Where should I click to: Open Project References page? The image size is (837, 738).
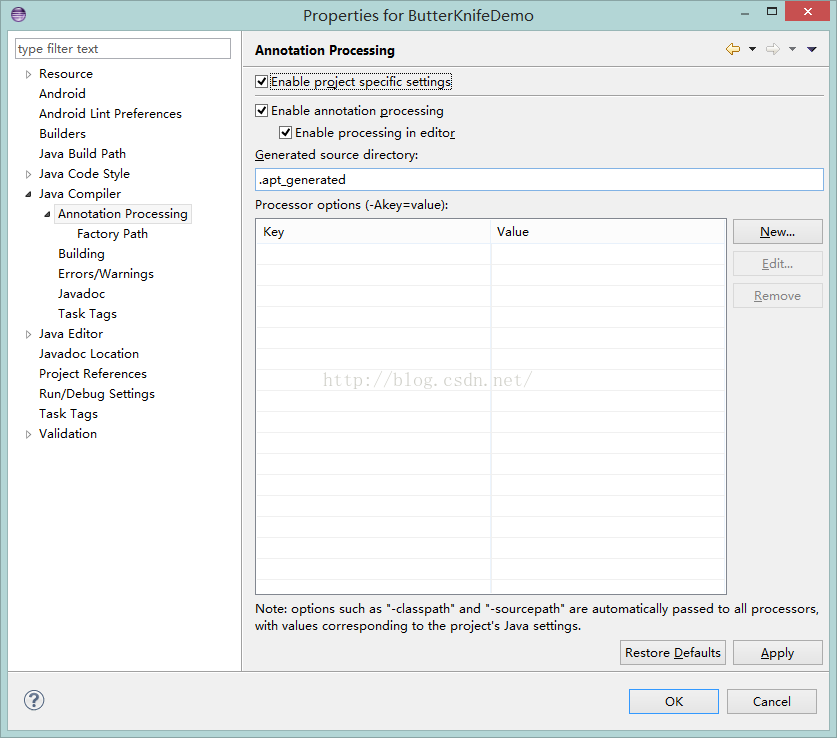click(92, 374)
